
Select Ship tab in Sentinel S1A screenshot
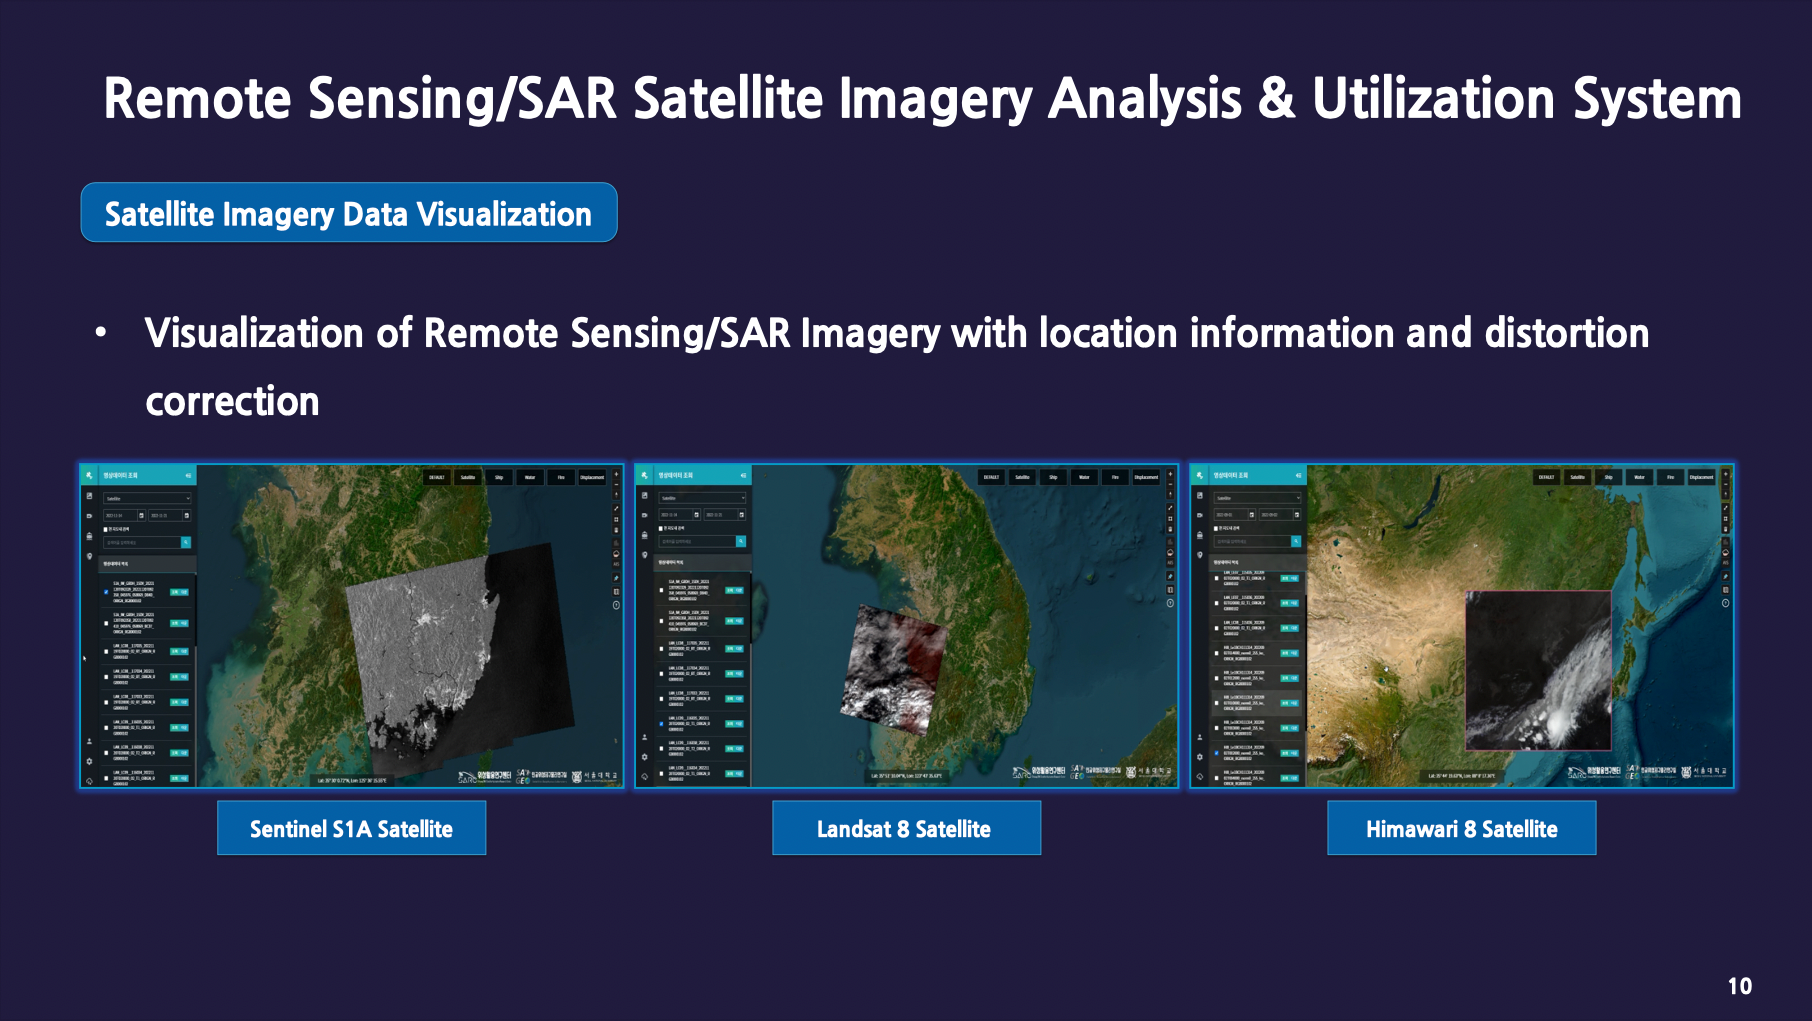coord(499,477)
